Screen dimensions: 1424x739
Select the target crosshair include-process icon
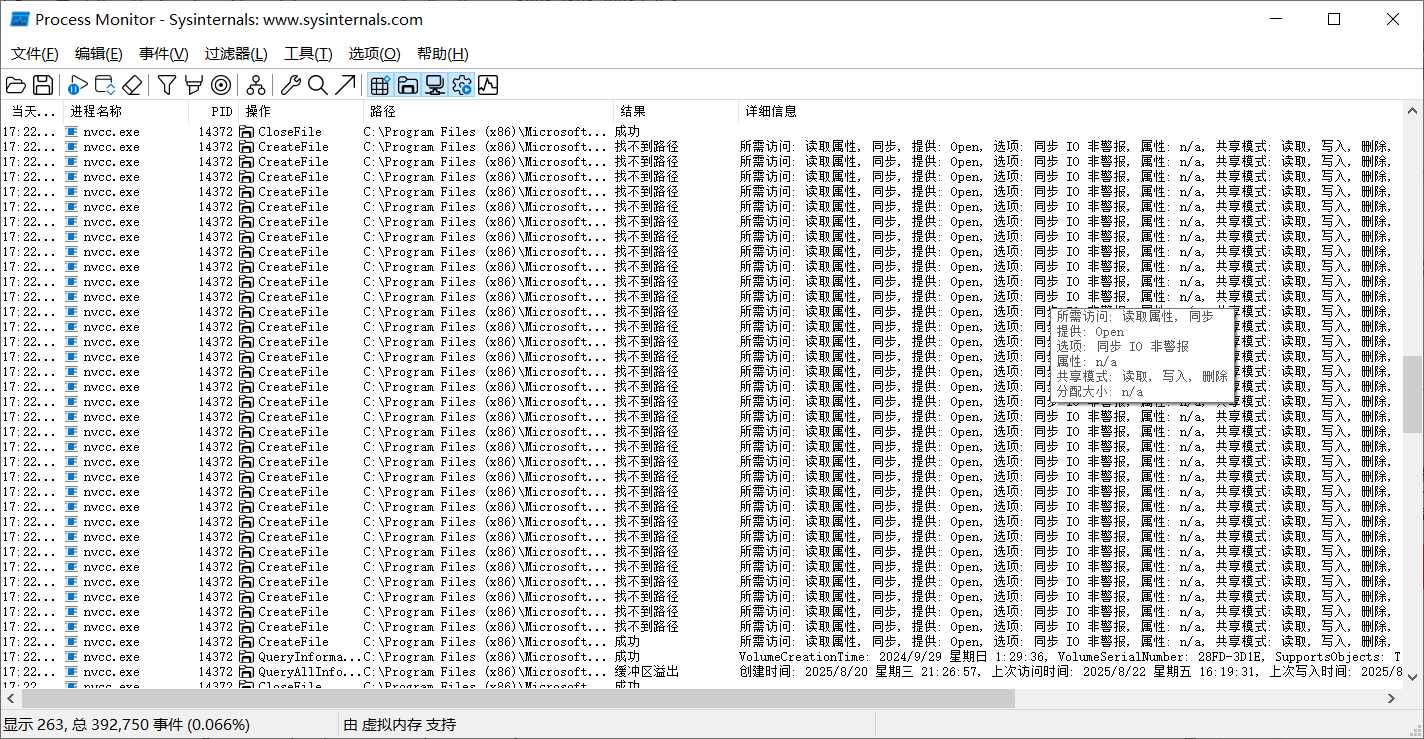point(221,85)
